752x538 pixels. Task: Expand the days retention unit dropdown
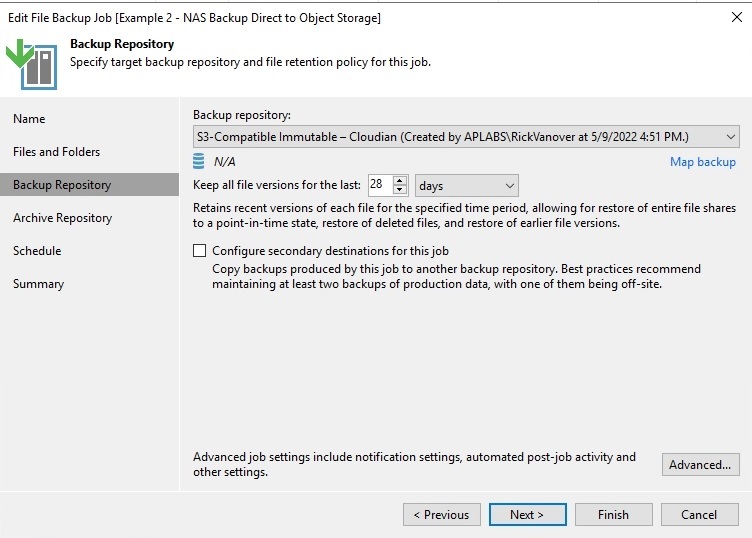(x=467, y=186)
